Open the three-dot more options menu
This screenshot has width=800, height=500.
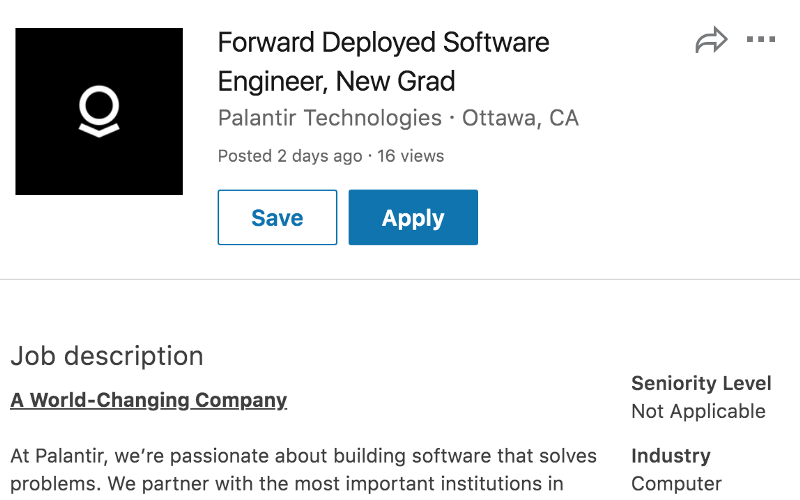point(761,40)
